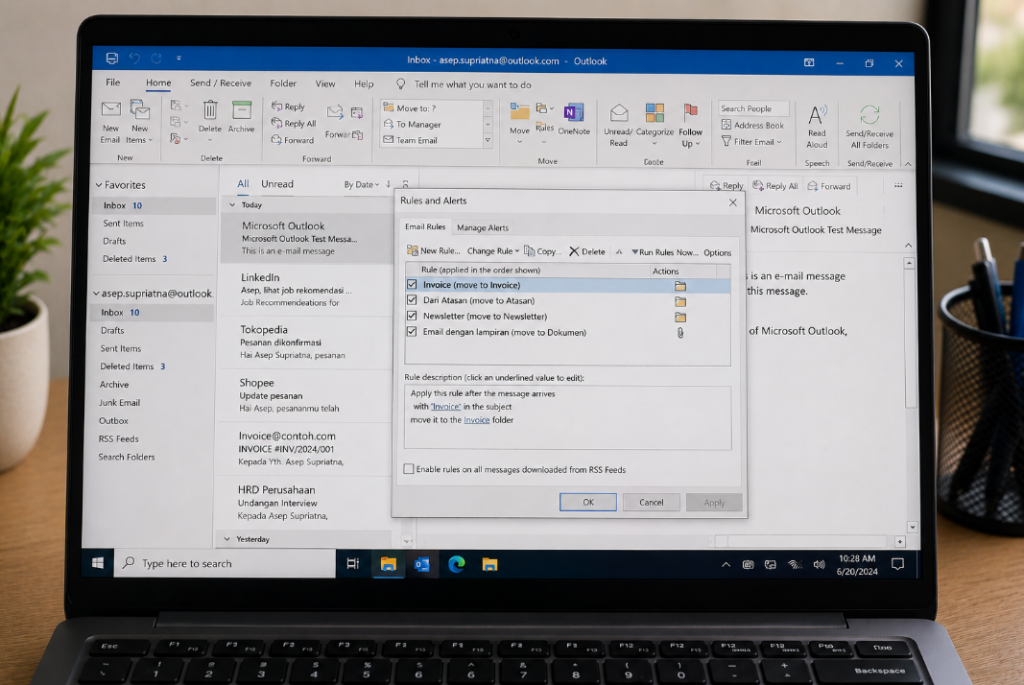The image size is (1024, 685).
Task: Click OK in Rules and Alerts dialog
Action: 588,502
